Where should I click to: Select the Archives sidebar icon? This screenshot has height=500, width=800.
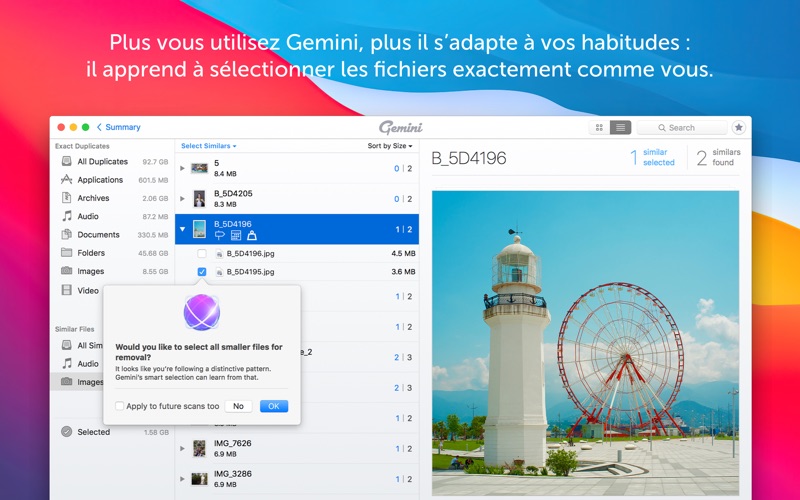coord(66,197)
